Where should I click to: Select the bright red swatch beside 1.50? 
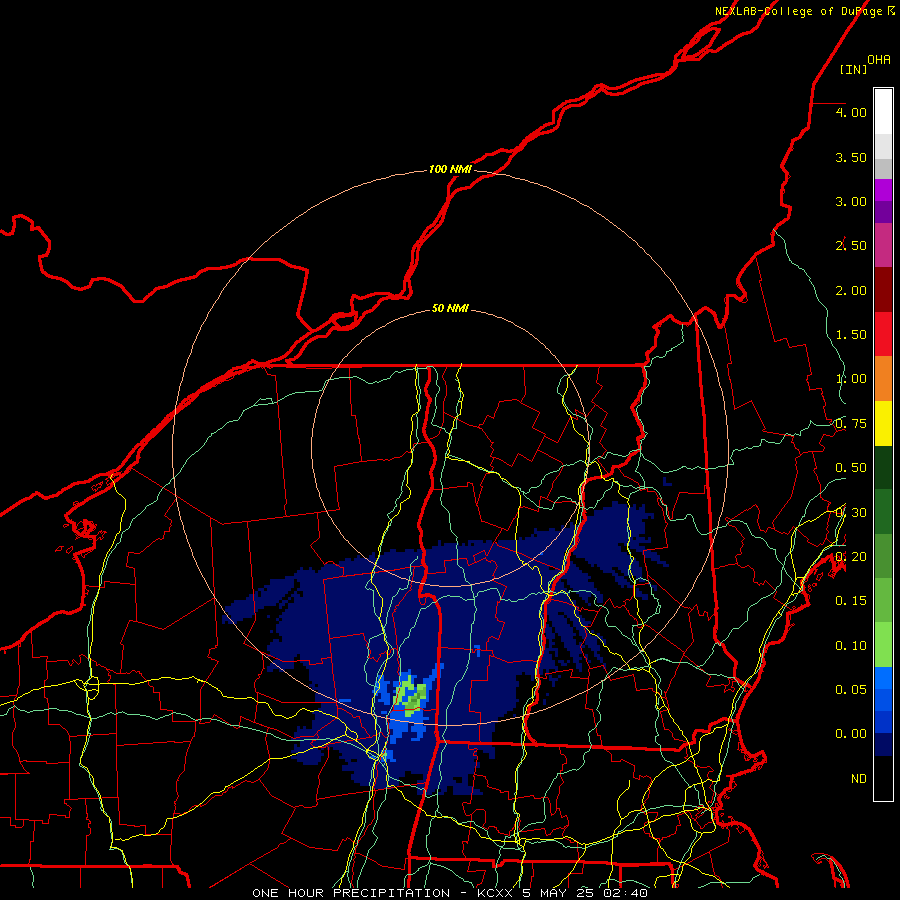point(883,334)
